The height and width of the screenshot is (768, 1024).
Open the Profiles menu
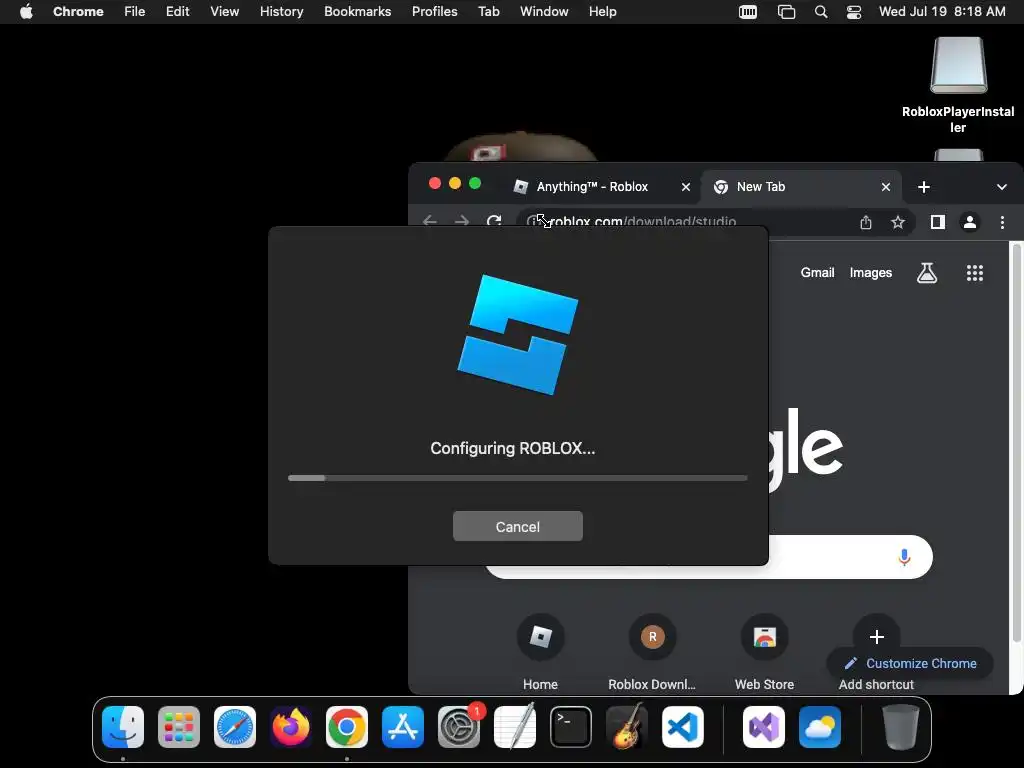click(x=434, y=12)
